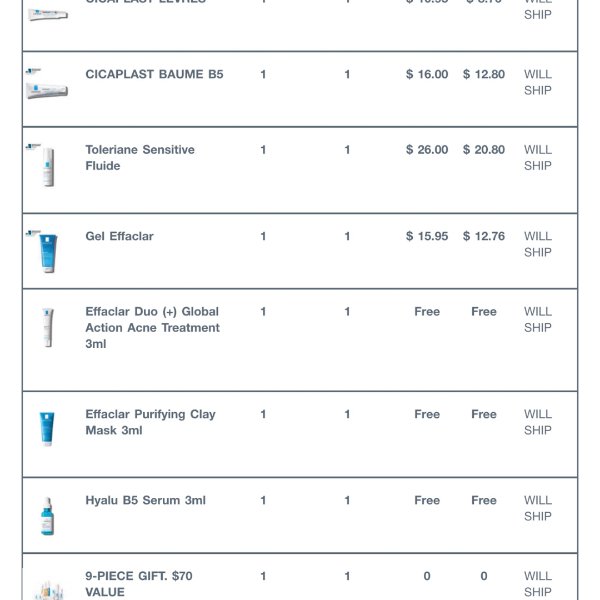The height and width of the screenshot is (600, 600).
Task: Click the Cicaplast Levres thumbnail at top
Action: (x=47, y=12)
